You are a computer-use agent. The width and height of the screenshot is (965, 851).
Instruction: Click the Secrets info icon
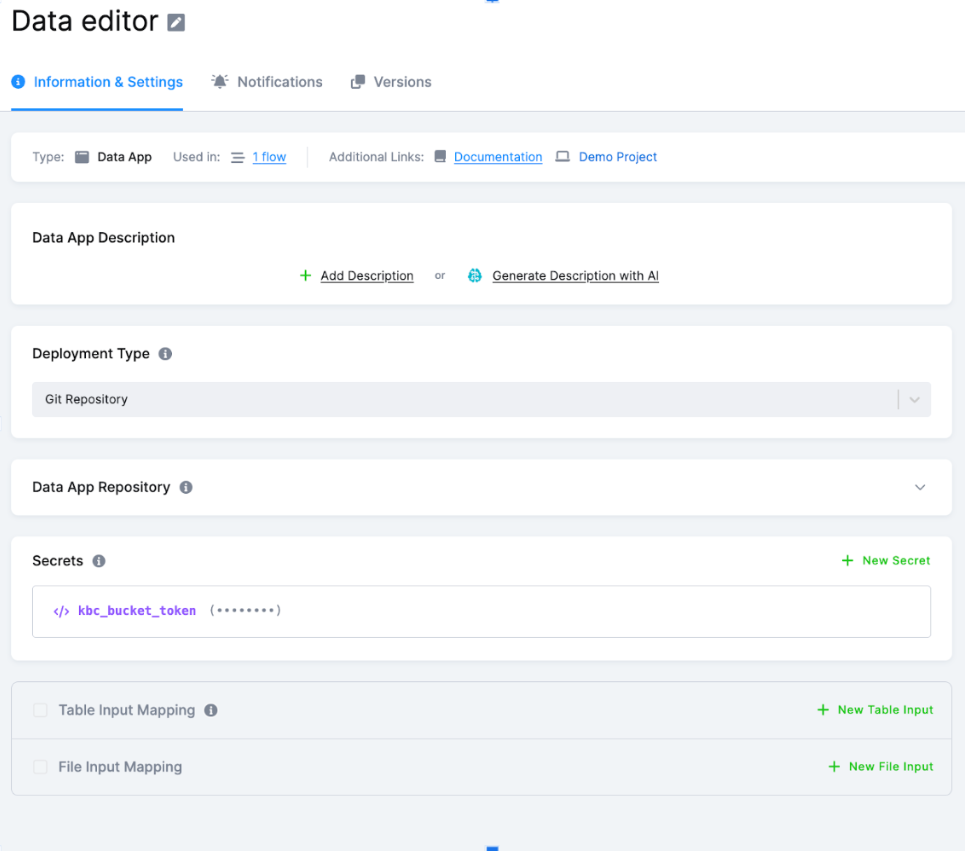click(98, 561)
